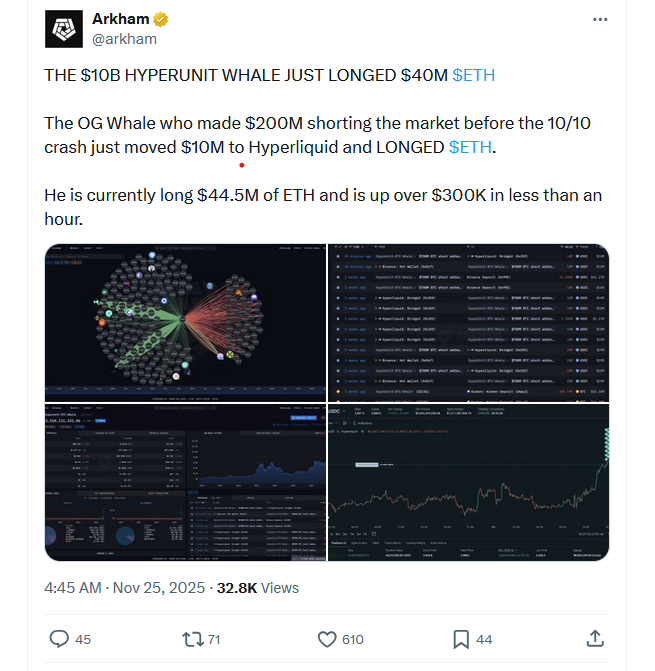Open the three-dot more options menu
The width and height of the screenshot is (655, 671).
[x=599, y=20]
